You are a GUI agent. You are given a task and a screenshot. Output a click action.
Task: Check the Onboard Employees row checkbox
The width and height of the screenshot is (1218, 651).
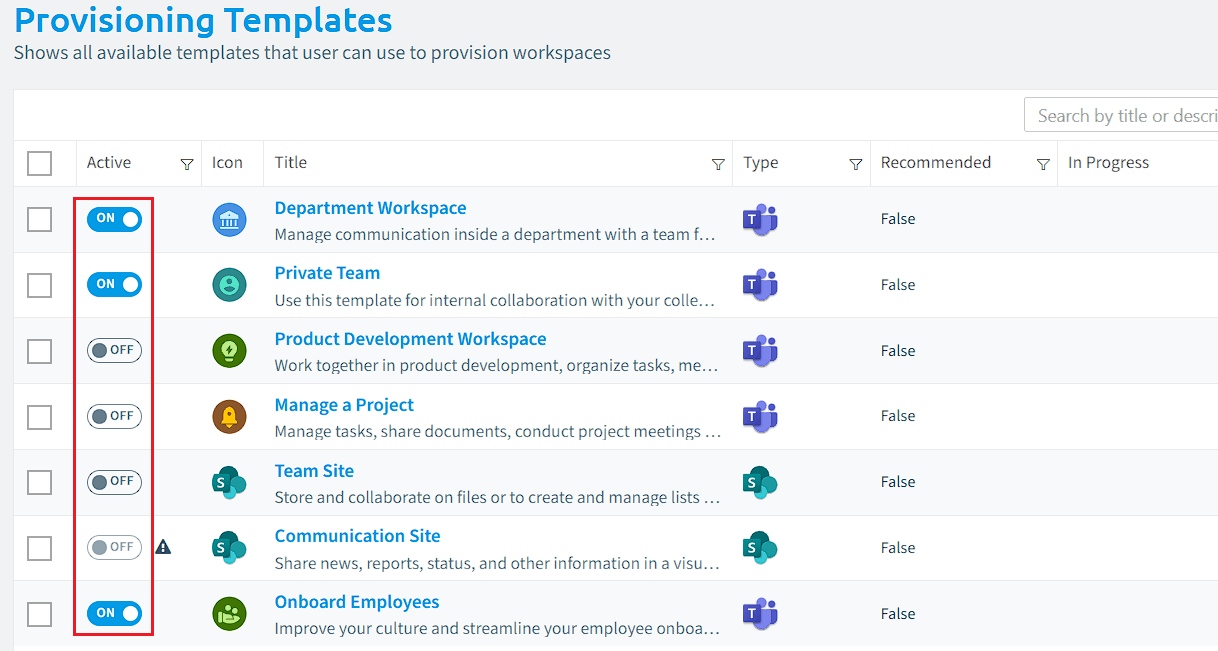click(x=40, y=614)
